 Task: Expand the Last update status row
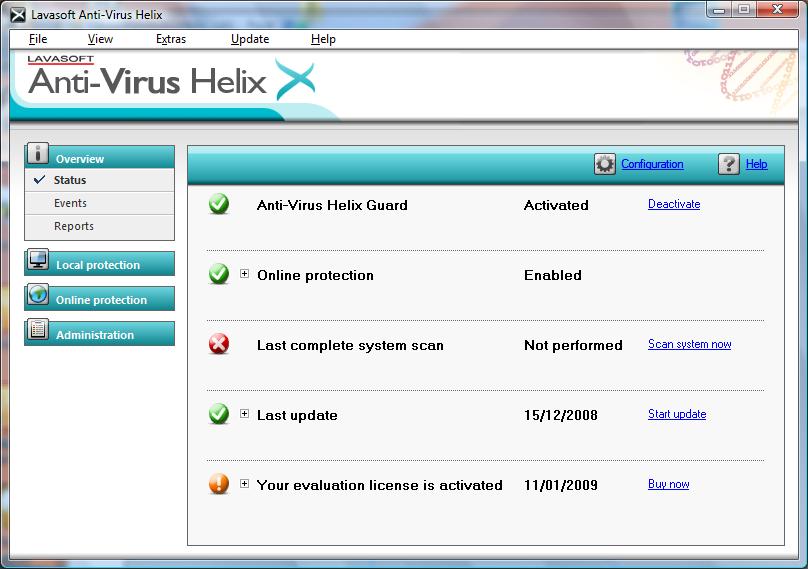[245, 414]
